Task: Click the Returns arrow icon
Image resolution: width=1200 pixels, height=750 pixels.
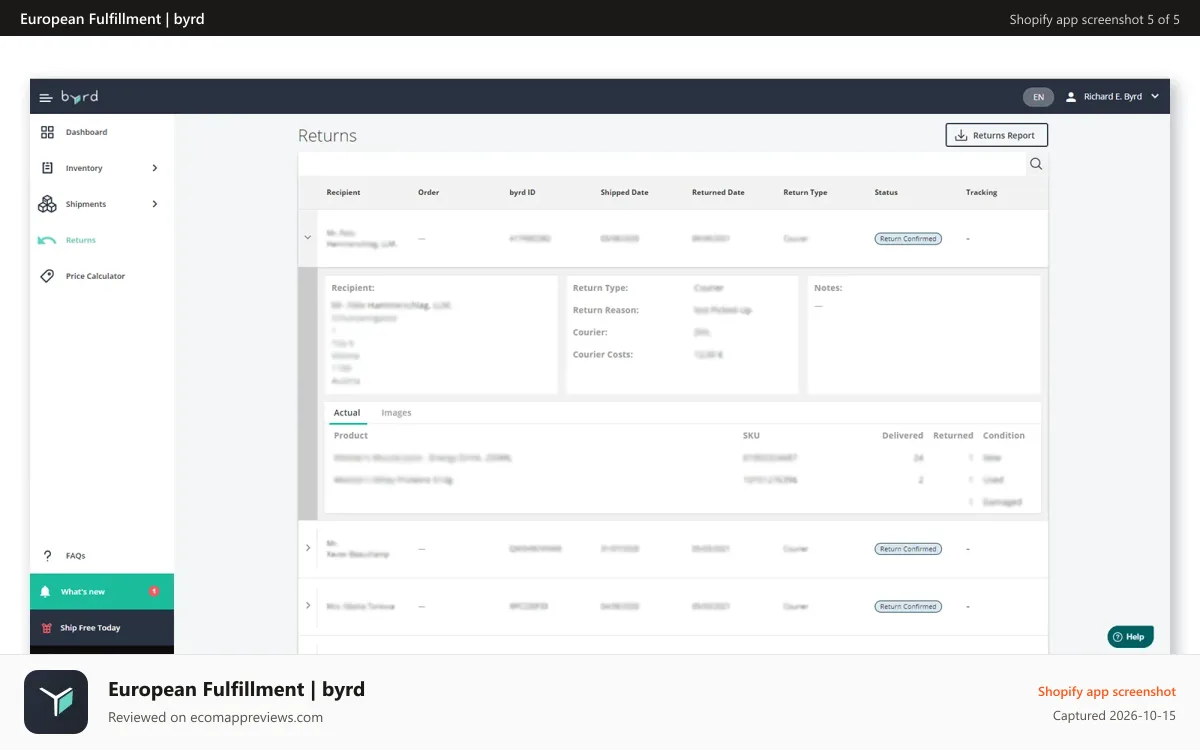Action: click(47, 240)
